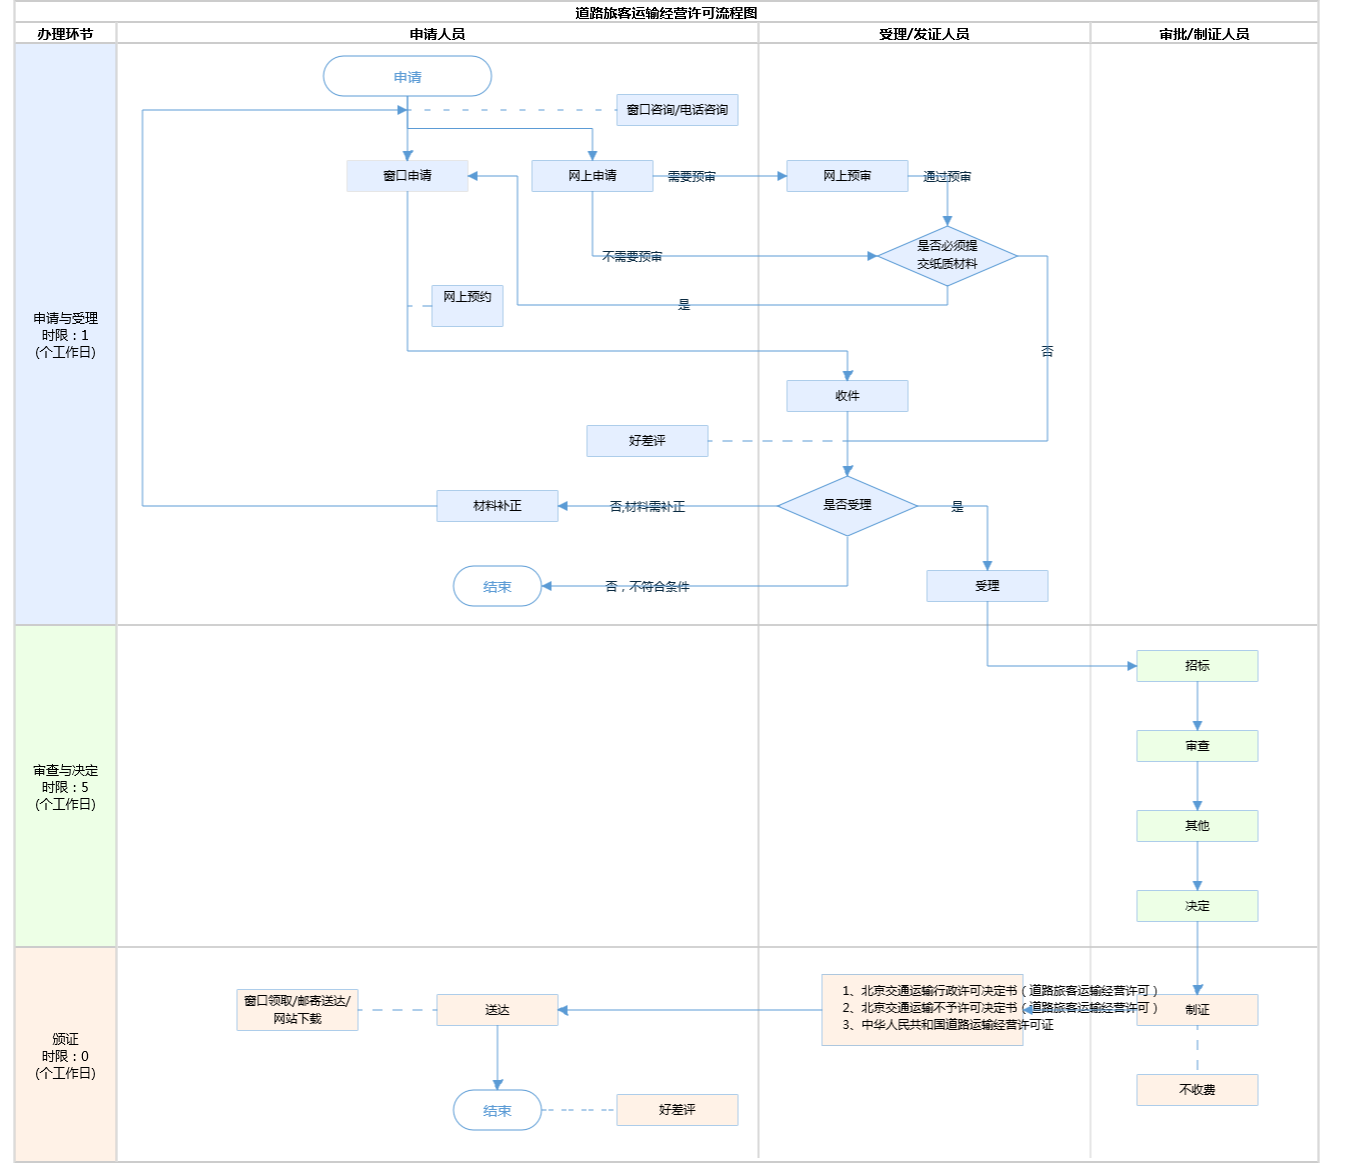Select the green 招标 step box
The height and width of the screenshot is (1163, 1350).
pos(1197,666)
